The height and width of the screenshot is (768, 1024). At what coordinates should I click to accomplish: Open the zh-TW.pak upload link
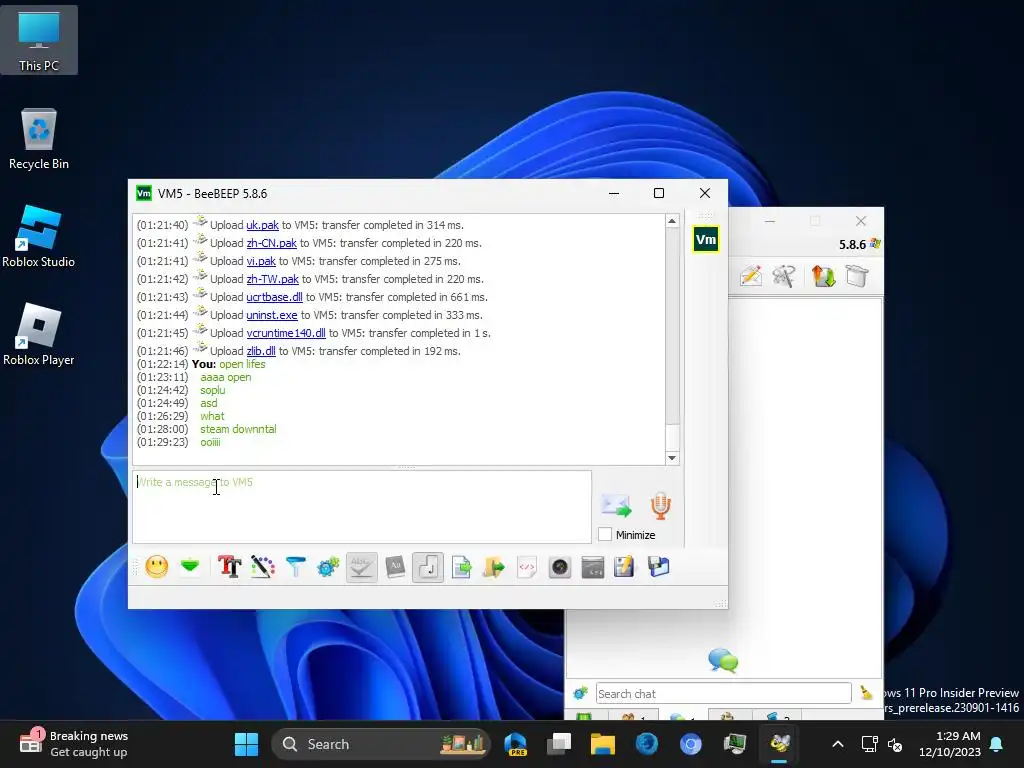(272, 279)
